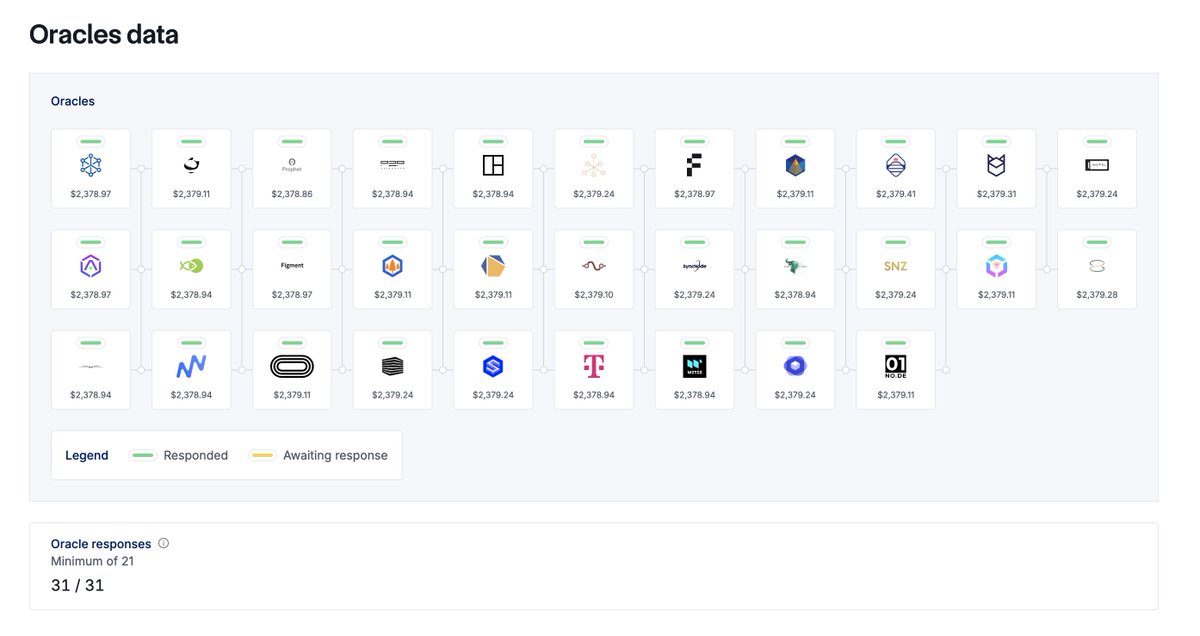This screenshot has height=636, width=1200.
Task: Click the "Oracles" section label
Action: tap(73, 101)
